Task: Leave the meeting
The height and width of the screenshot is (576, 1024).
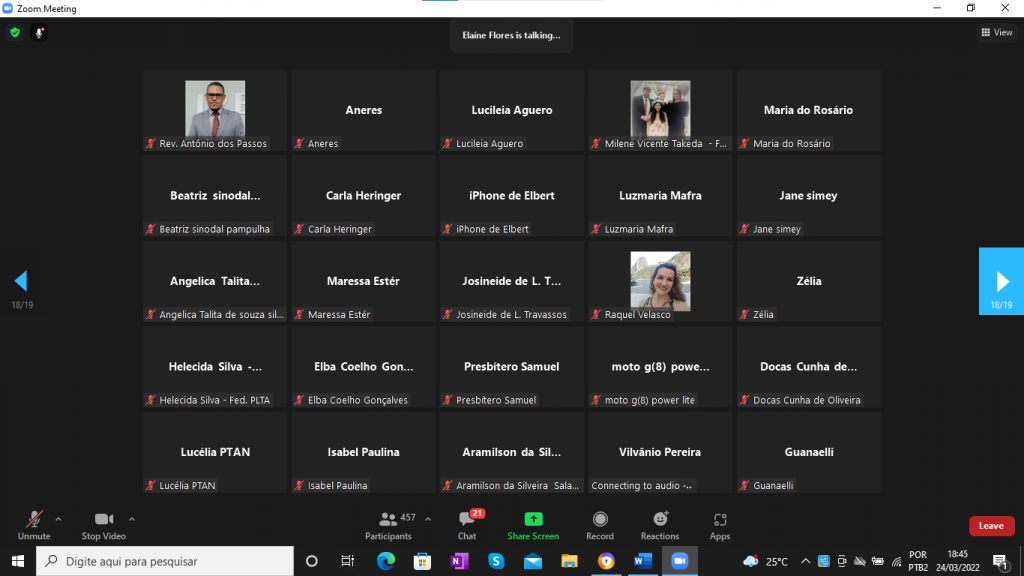Action: 991,526
